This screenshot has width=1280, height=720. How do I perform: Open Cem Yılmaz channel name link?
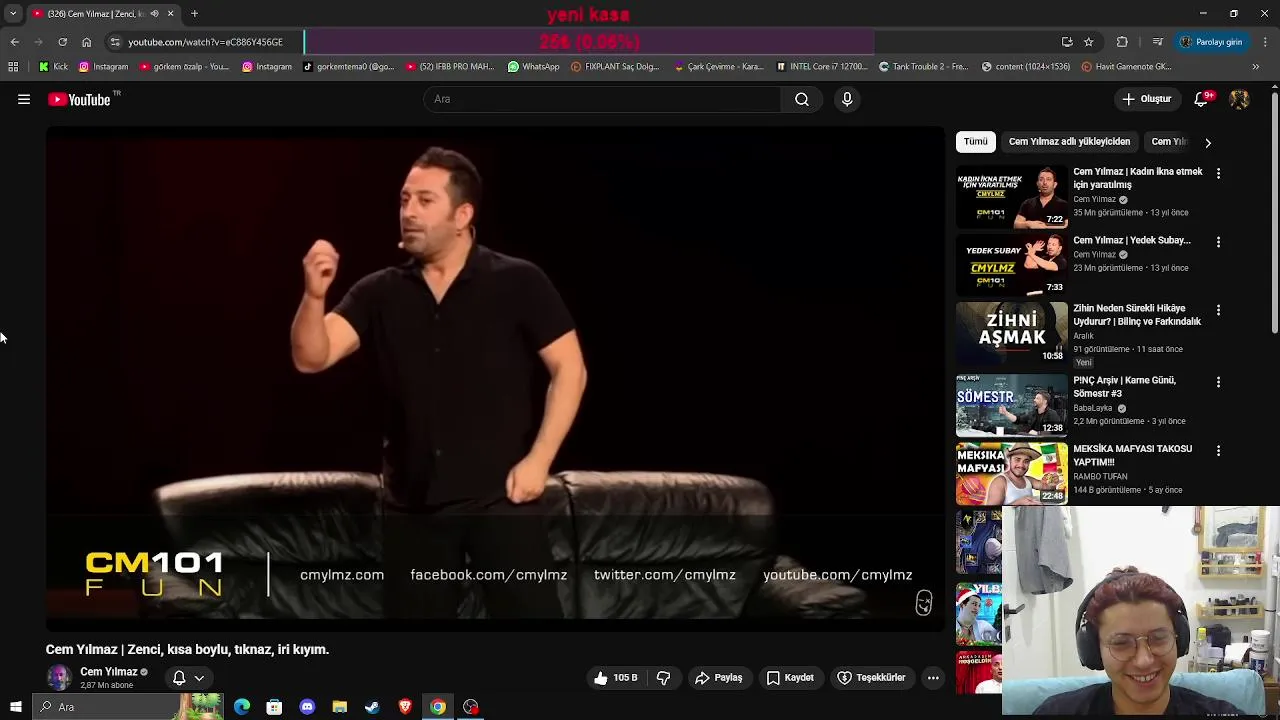108,672
